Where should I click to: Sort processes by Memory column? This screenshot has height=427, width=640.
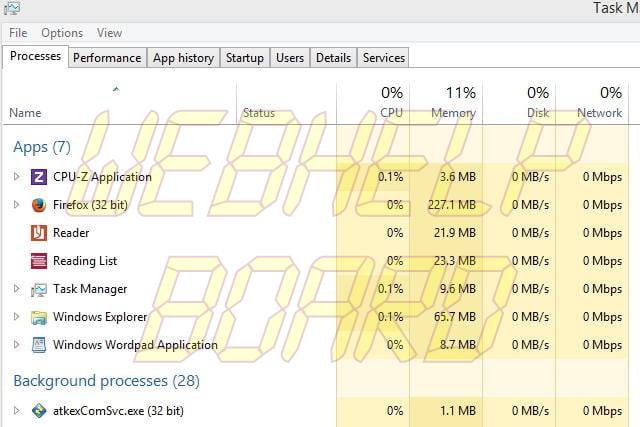click(446, 103)
